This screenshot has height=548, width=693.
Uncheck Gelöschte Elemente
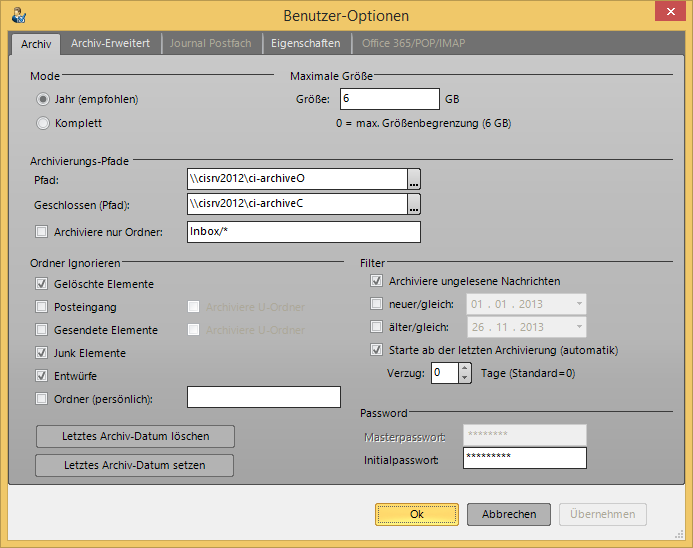point(42,284)
